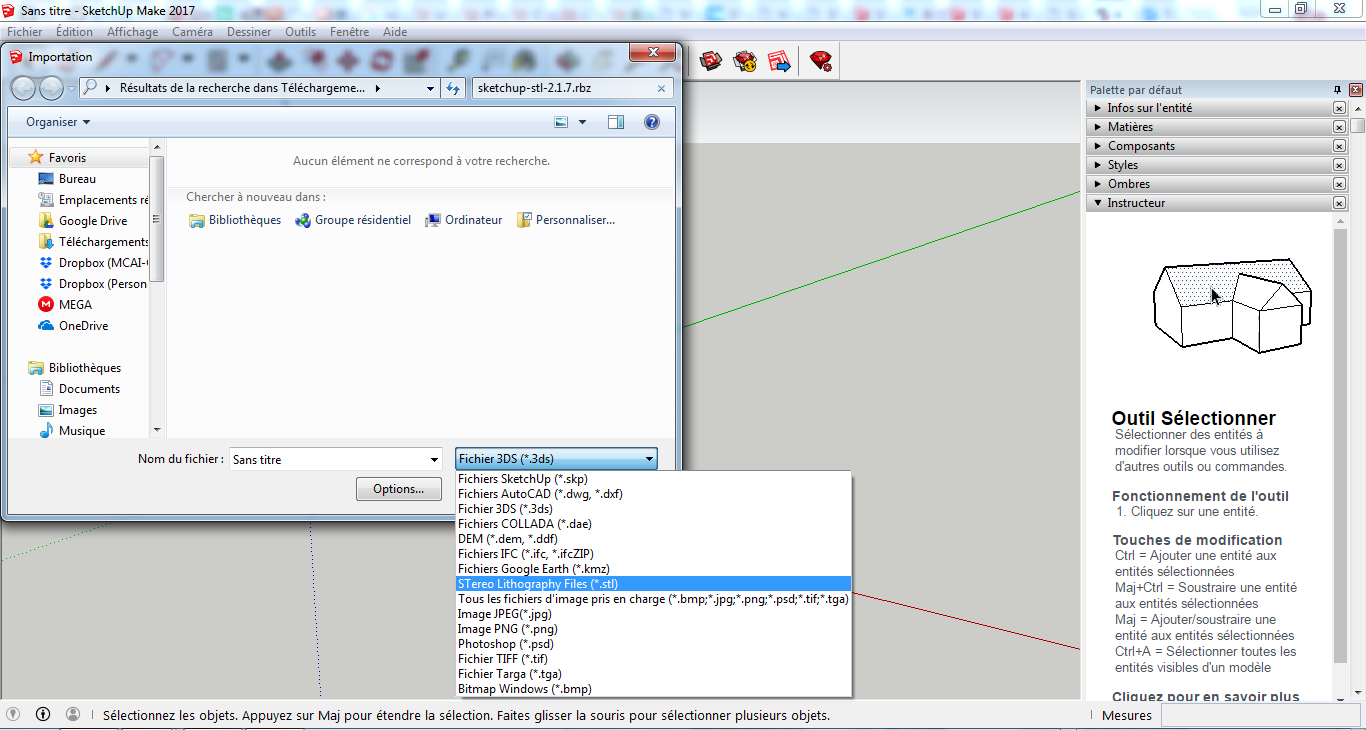The height and width of the screenshot is (730, 1366).
Task: Open the Caméra menu
Action: pos(192,32)
